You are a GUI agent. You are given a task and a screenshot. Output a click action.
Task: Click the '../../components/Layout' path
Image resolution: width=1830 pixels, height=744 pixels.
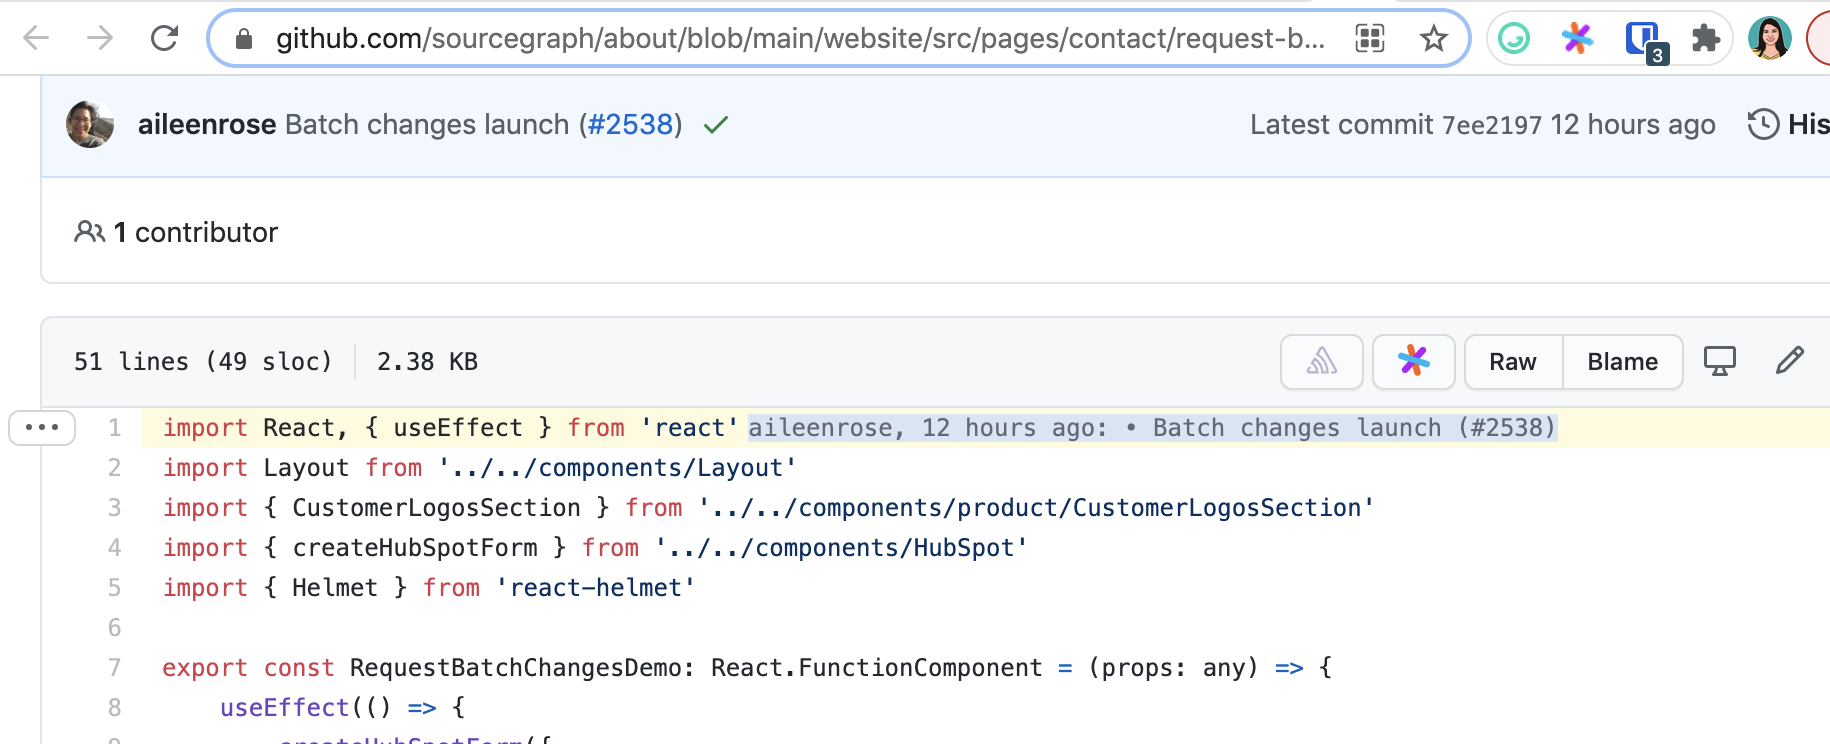click(x=617, y=468)
